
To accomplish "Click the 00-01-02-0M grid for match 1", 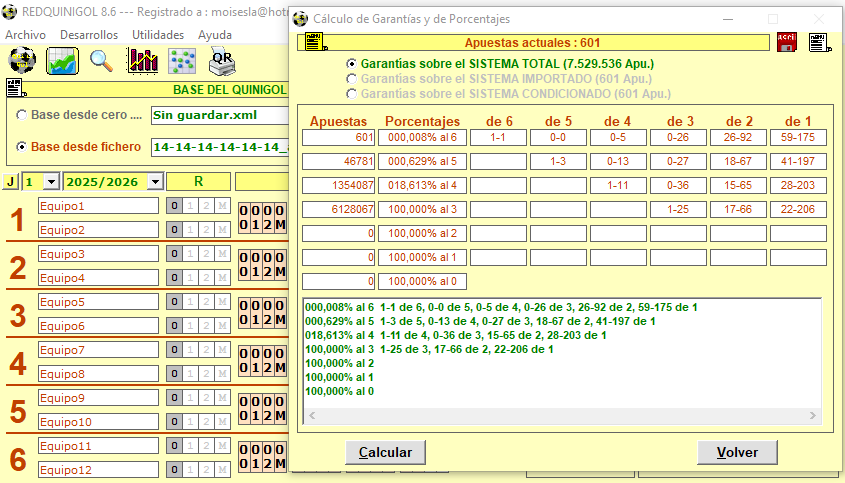I will [262, 218].
